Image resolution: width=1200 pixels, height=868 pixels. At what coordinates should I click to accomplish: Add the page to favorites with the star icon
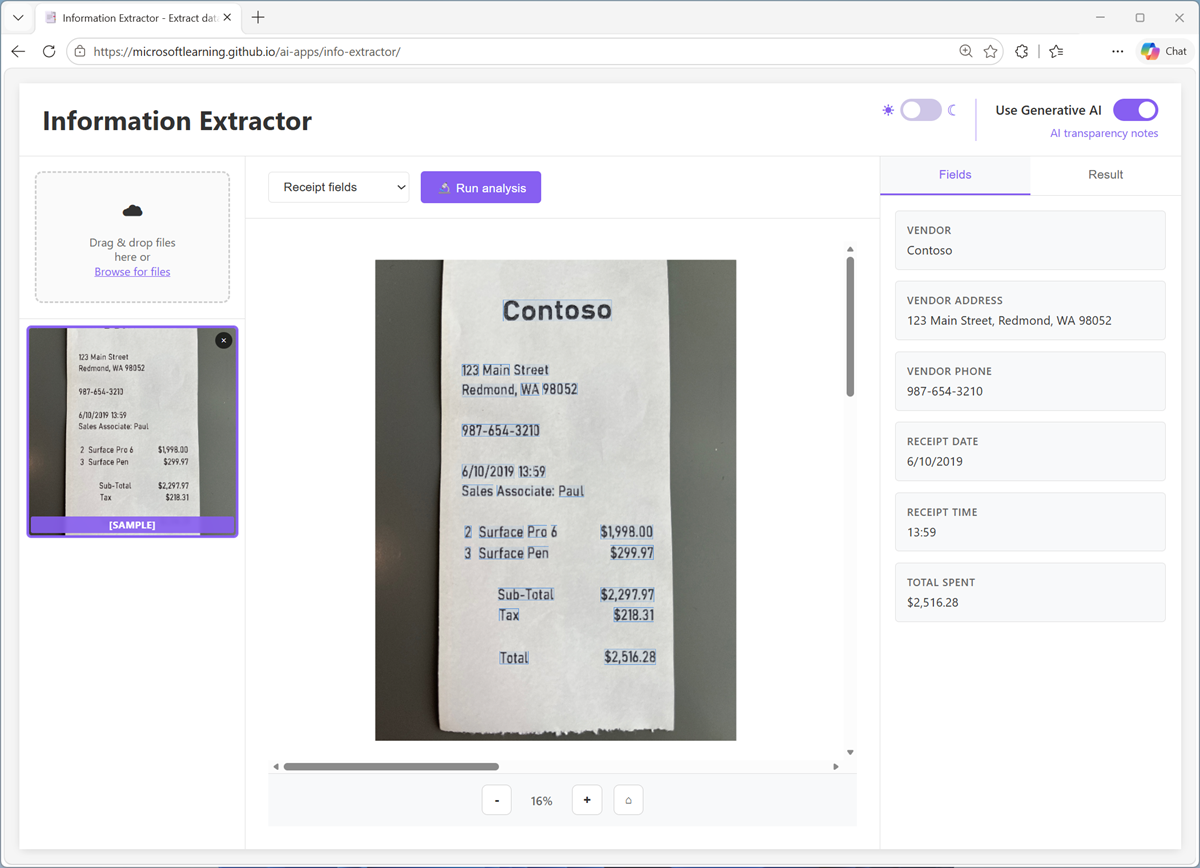click(x=990, y=51)
